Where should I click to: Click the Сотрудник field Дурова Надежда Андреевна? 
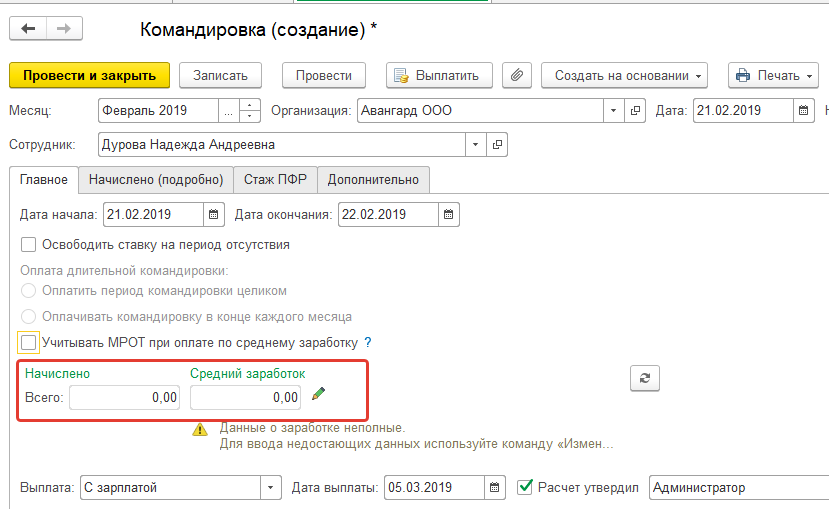tap(282, 144)
